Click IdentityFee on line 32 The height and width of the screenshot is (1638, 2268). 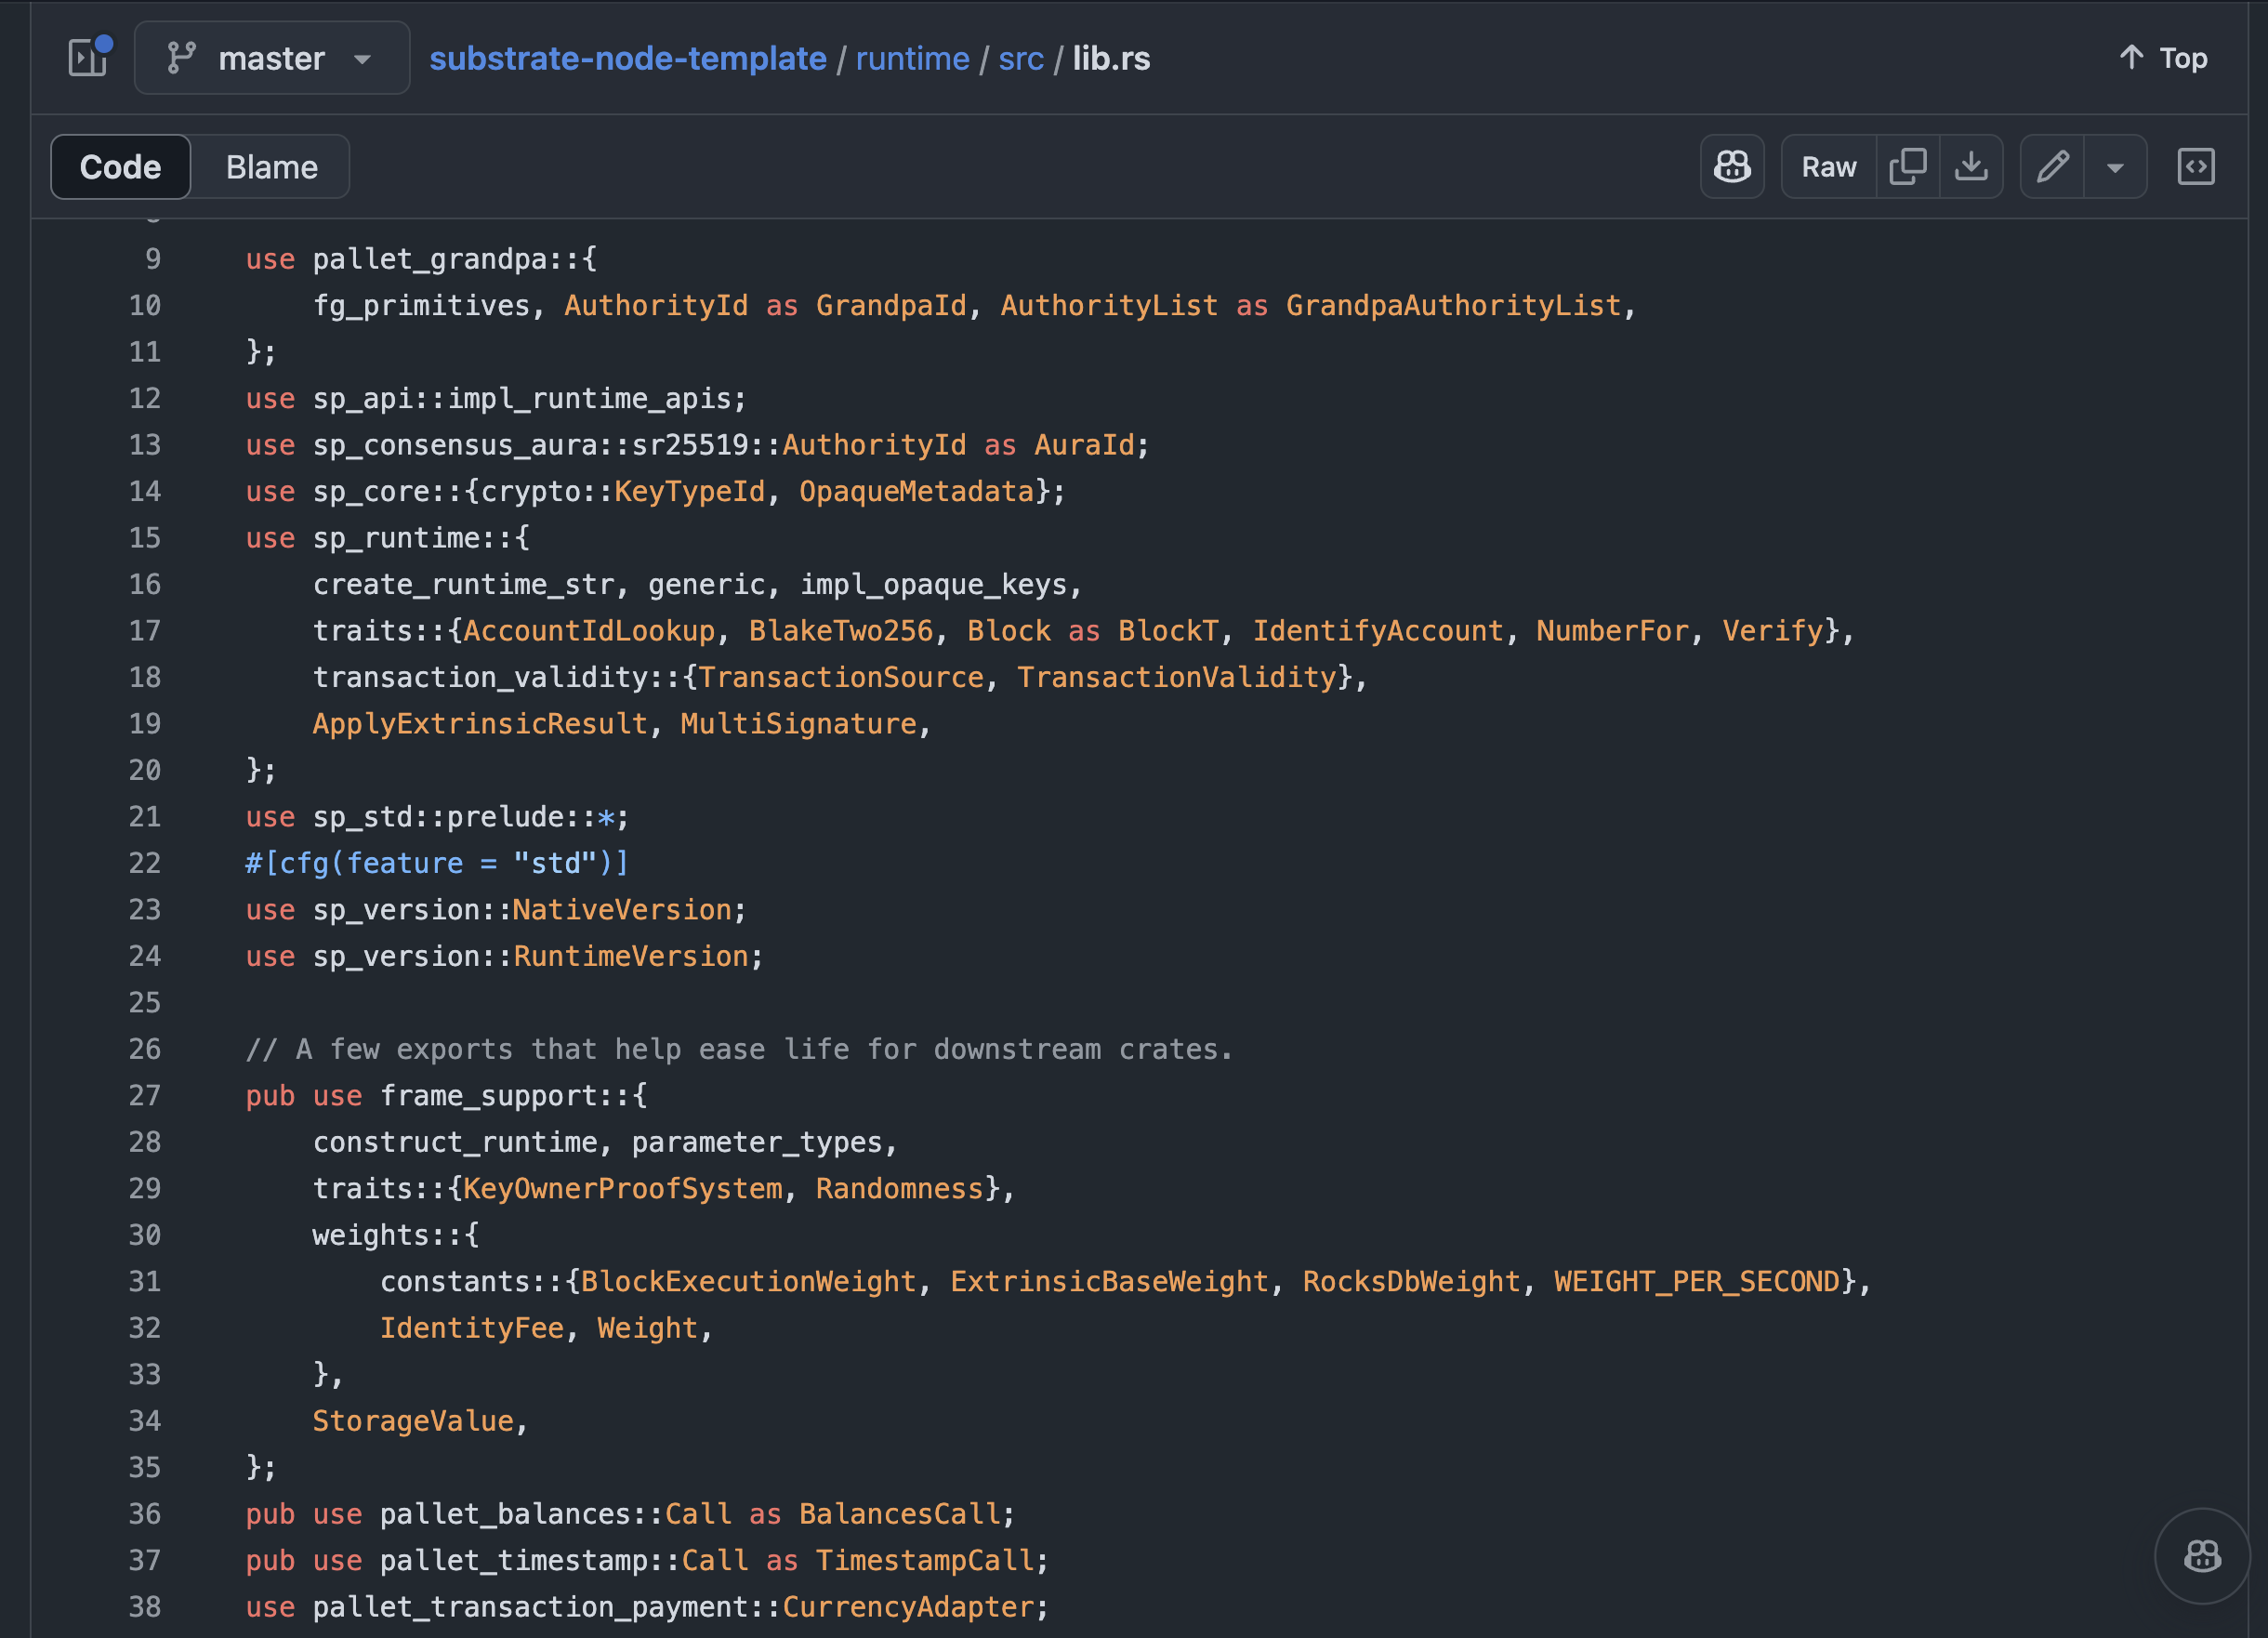click(x=472, y=1329)
